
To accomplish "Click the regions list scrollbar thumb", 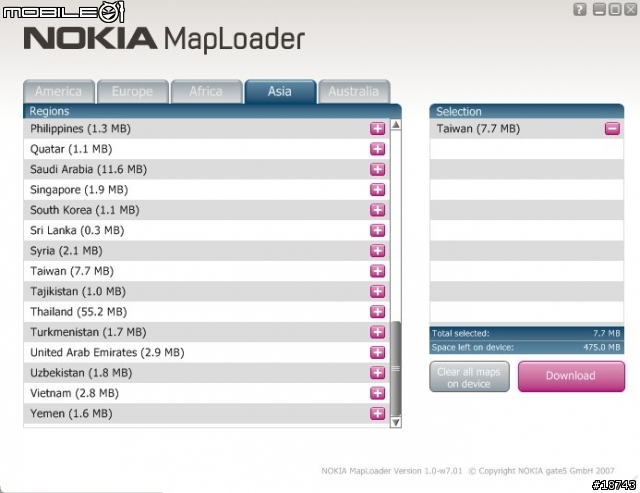I will pyautogui.click(x=396, y=369).
